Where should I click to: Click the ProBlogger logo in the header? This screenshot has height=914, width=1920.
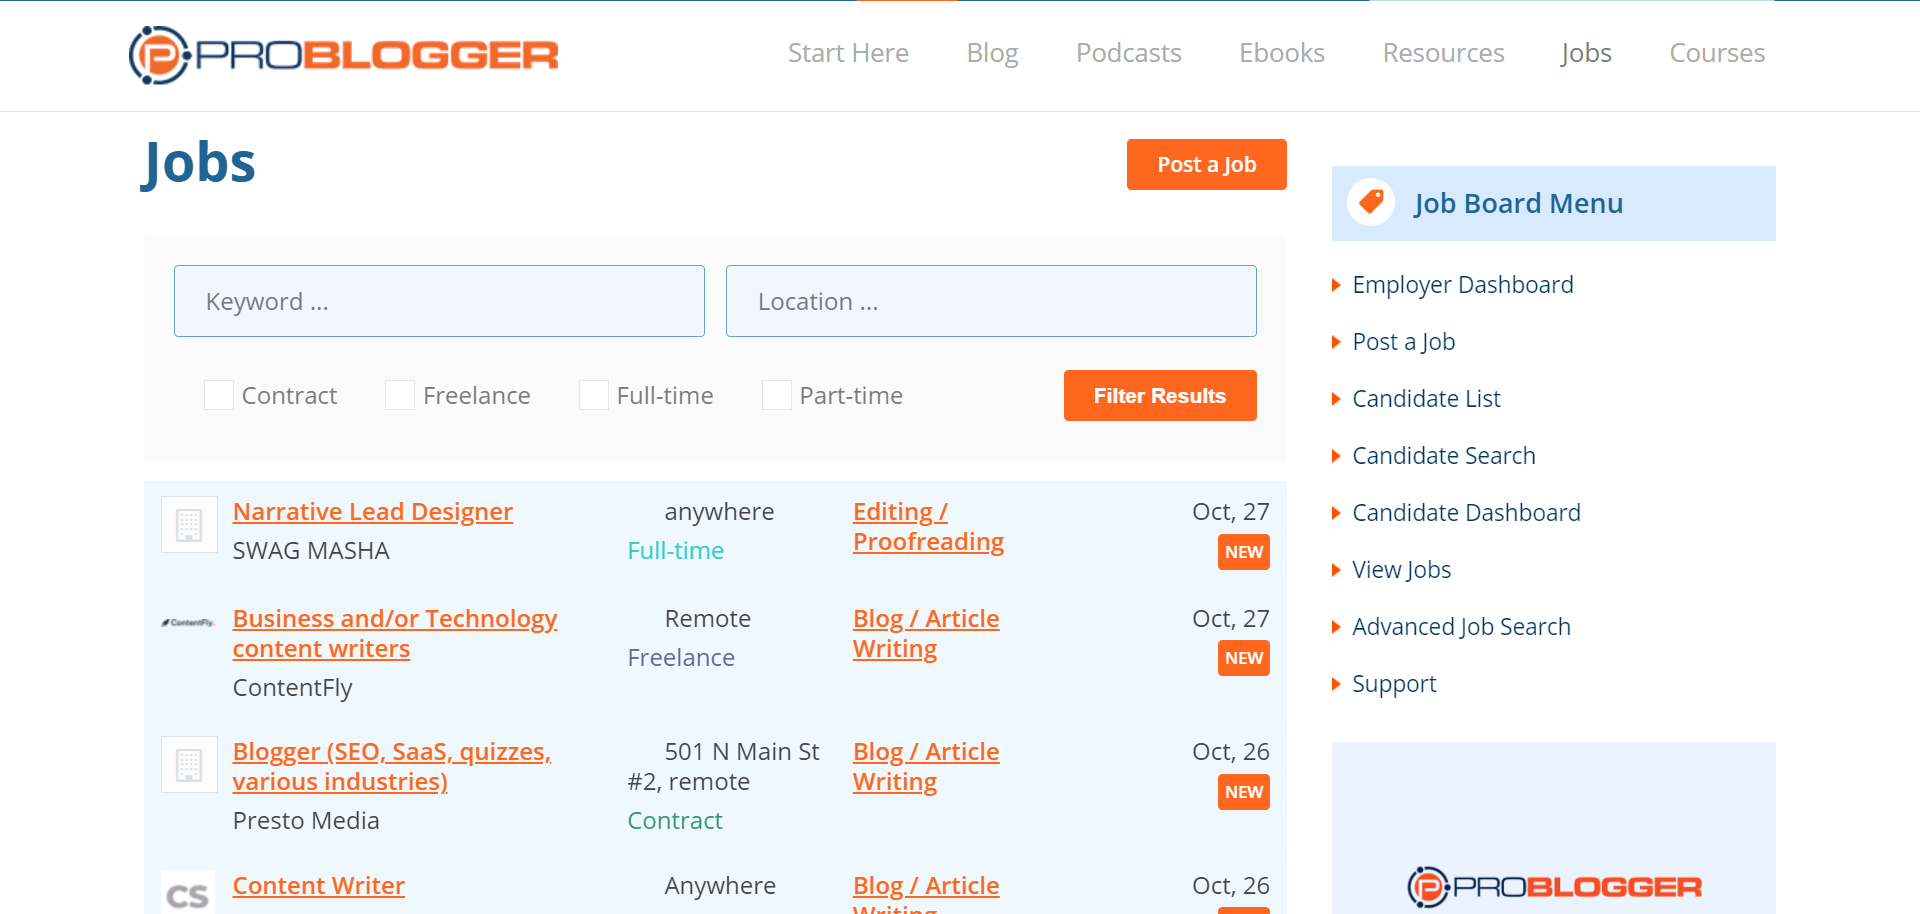(x=343, y=55)
